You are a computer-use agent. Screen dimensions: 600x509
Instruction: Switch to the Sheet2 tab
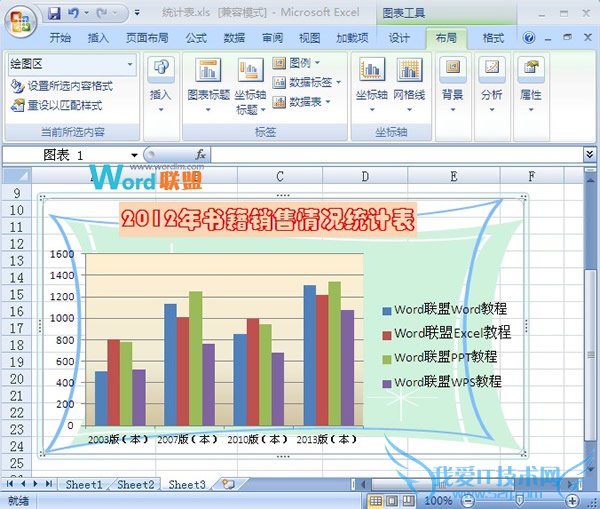pyautogui.click(x=135, y=485)
